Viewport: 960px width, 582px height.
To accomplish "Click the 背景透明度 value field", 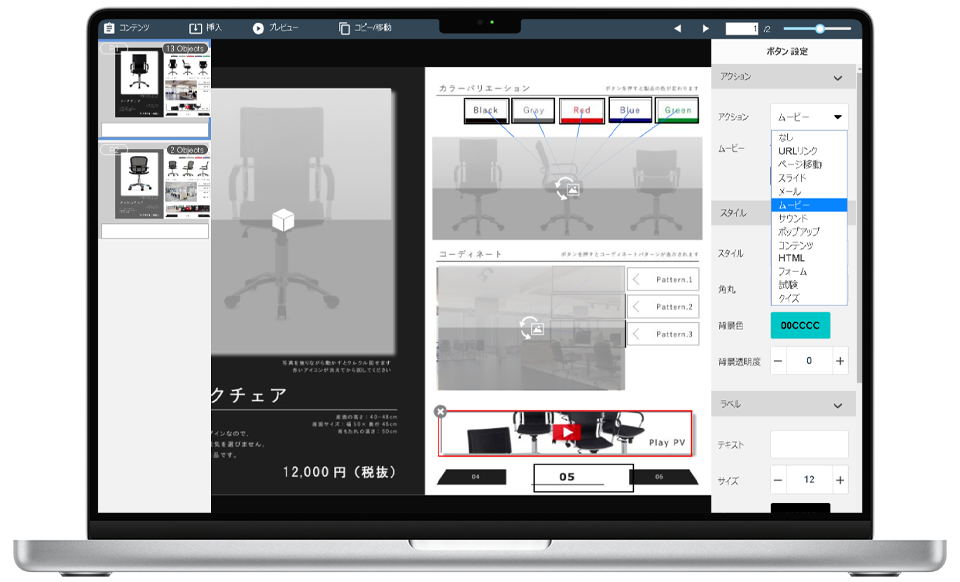I will 809,362.
